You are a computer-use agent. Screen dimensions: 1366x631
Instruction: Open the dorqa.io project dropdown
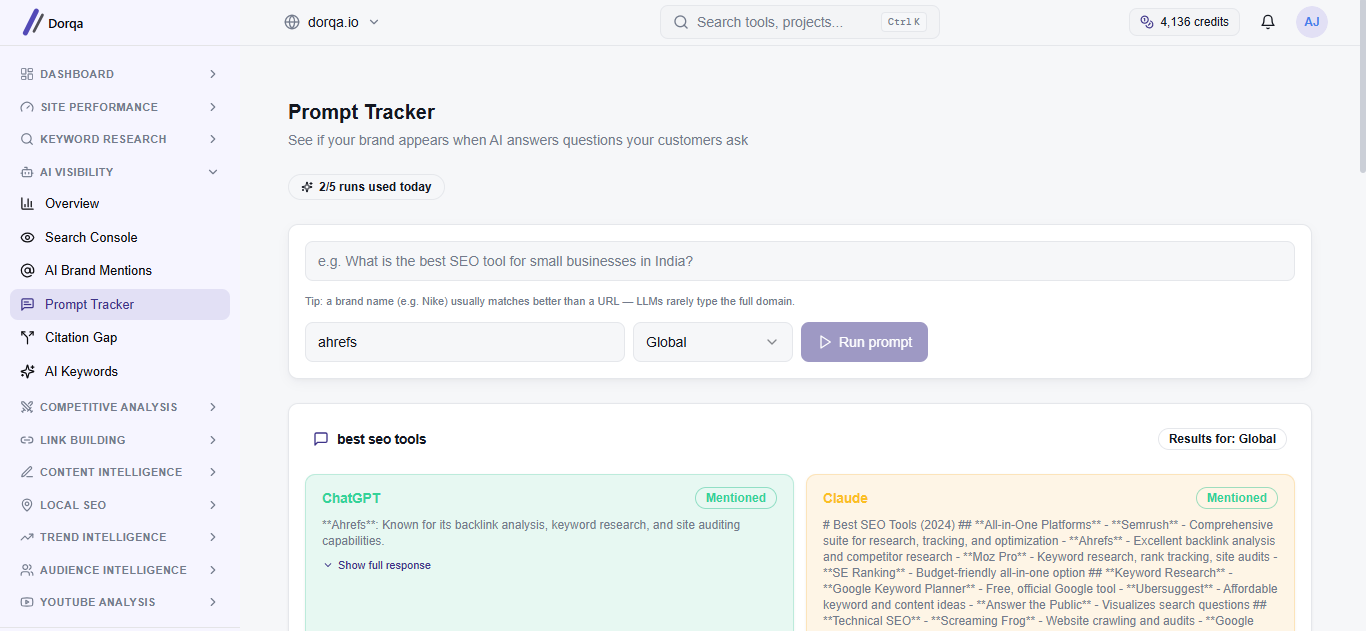click(x=332, y=22)
